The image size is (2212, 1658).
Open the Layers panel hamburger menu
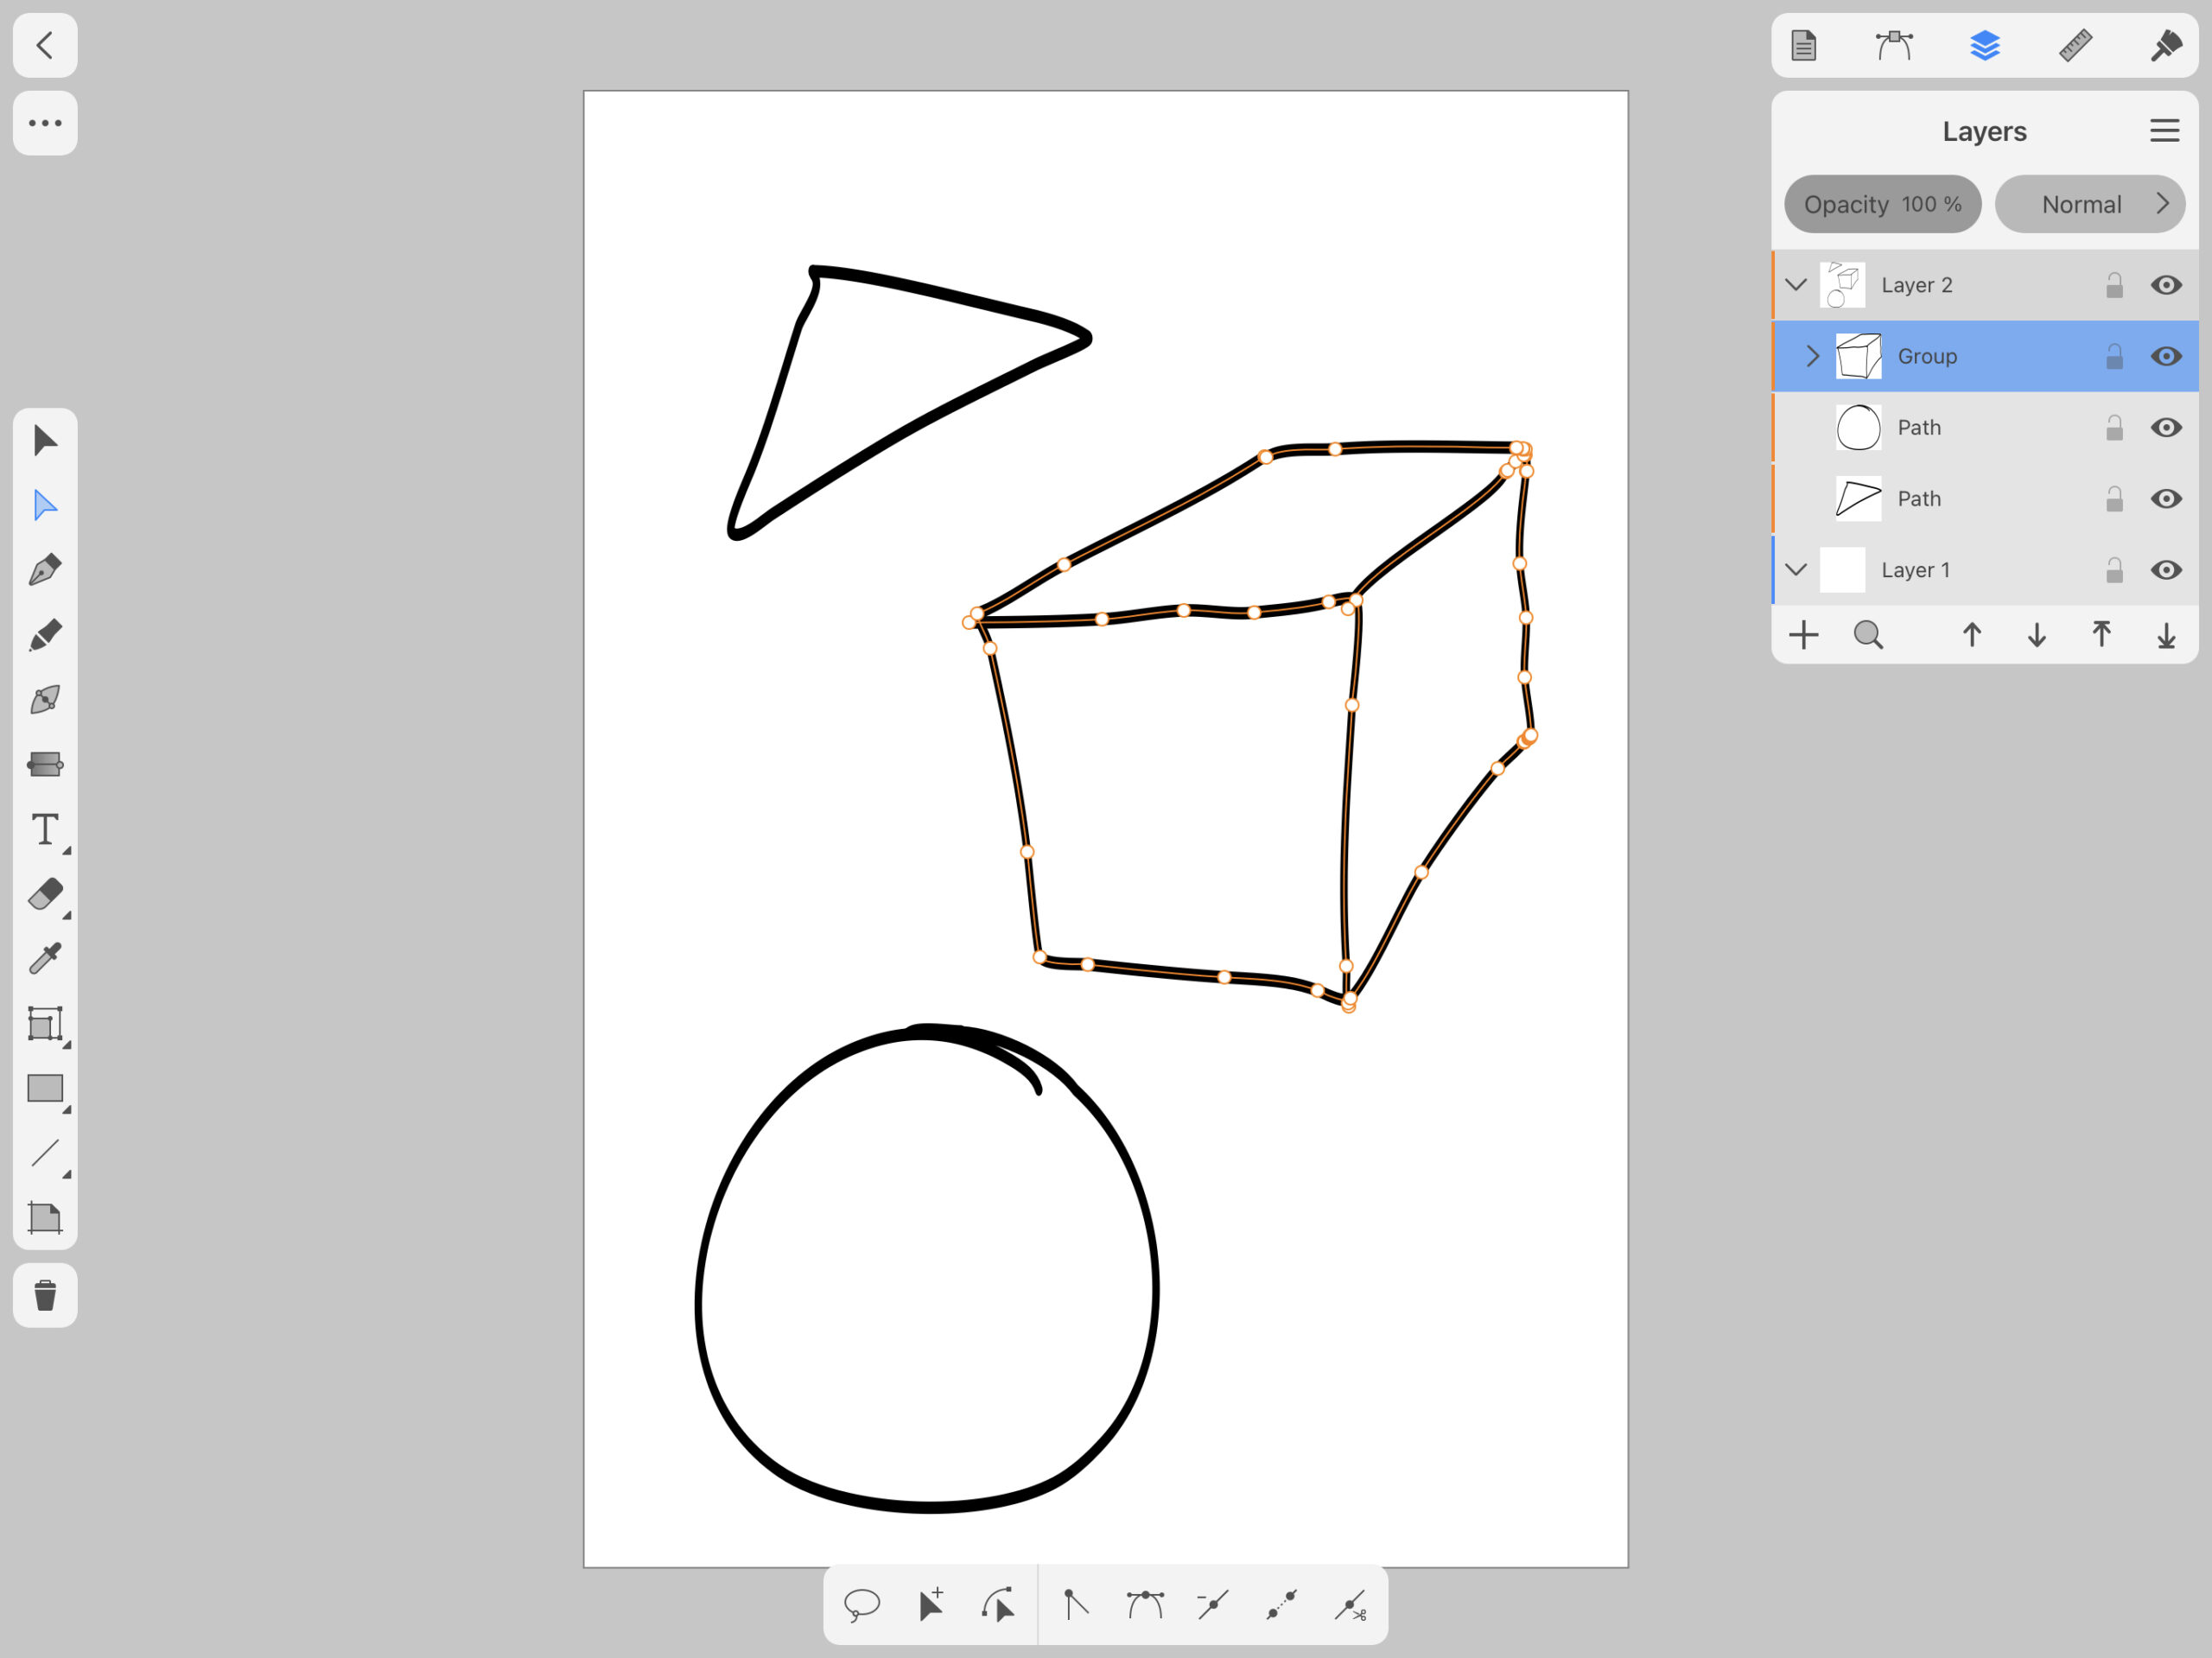click(x=2164, y=131)
